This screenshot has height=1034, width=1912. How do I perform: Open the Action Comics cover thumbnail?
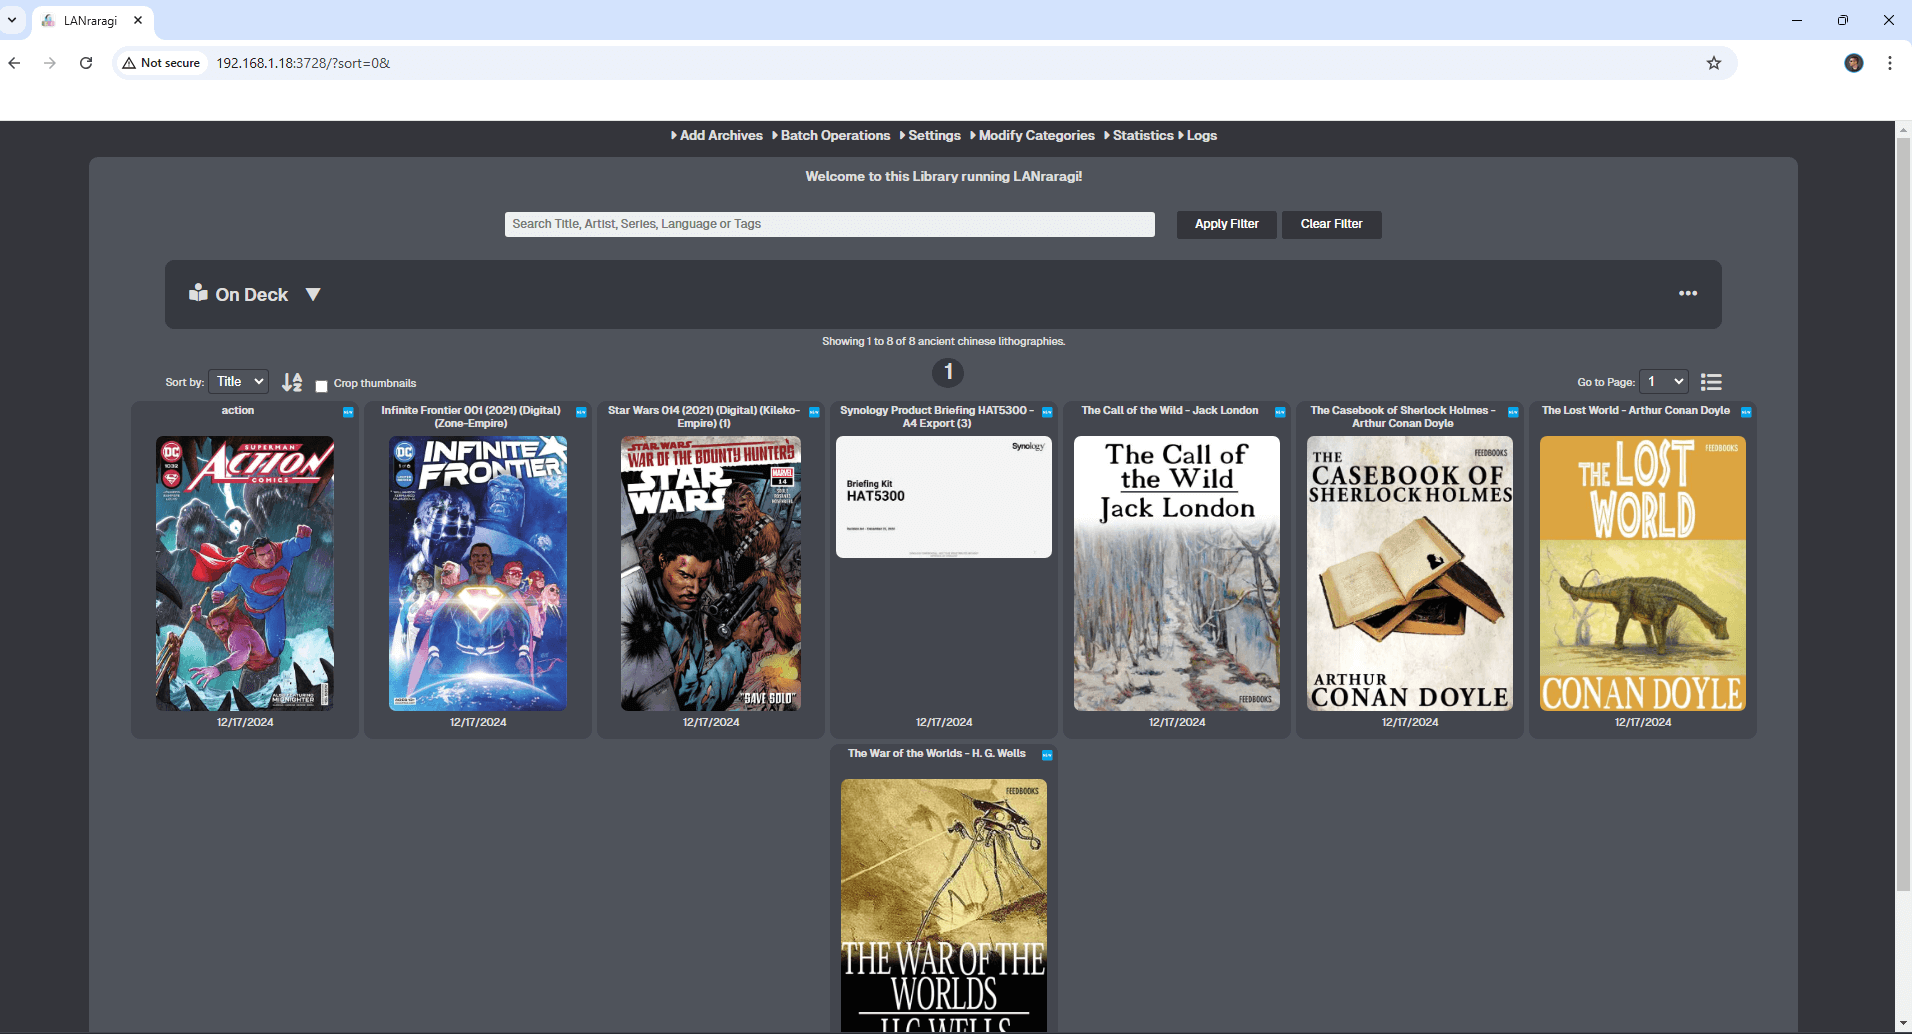[x=245, y=573]
